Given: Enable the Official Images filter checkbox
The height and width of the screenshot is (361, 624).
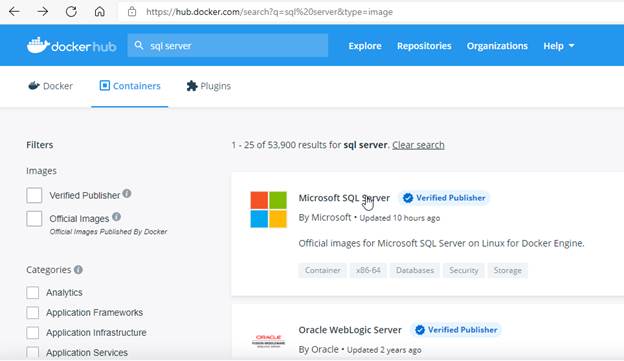Looking at the screenshot, I should [x=34, y=219].
